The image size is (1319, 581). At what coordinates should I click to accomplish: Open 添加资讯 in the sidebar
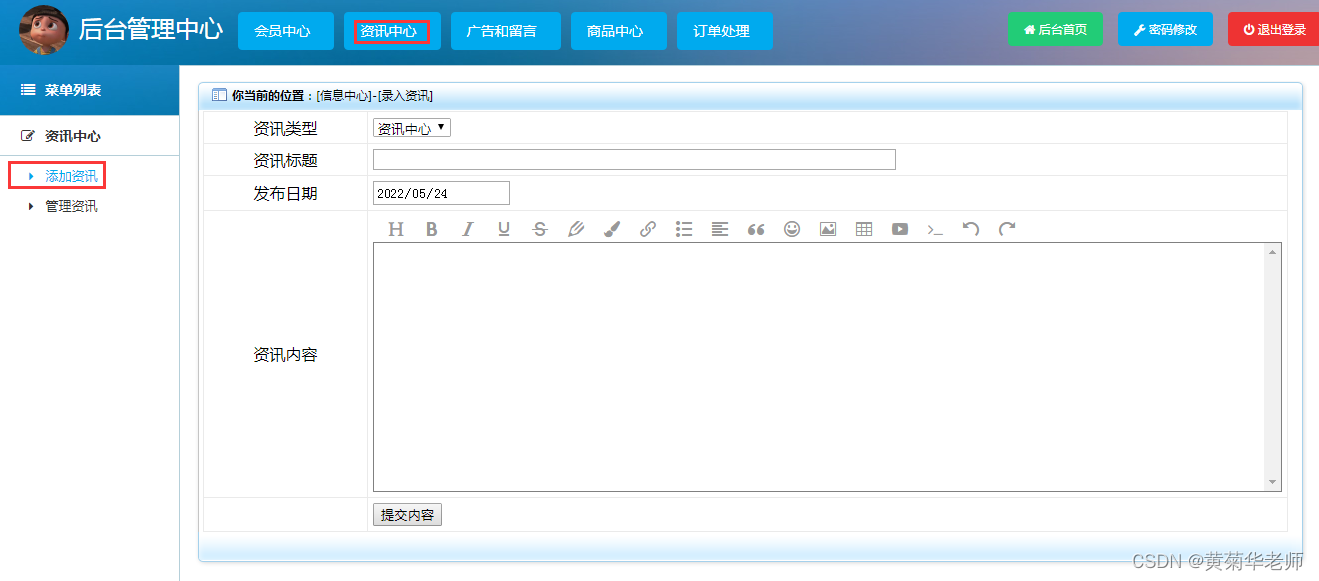[71, 176]
